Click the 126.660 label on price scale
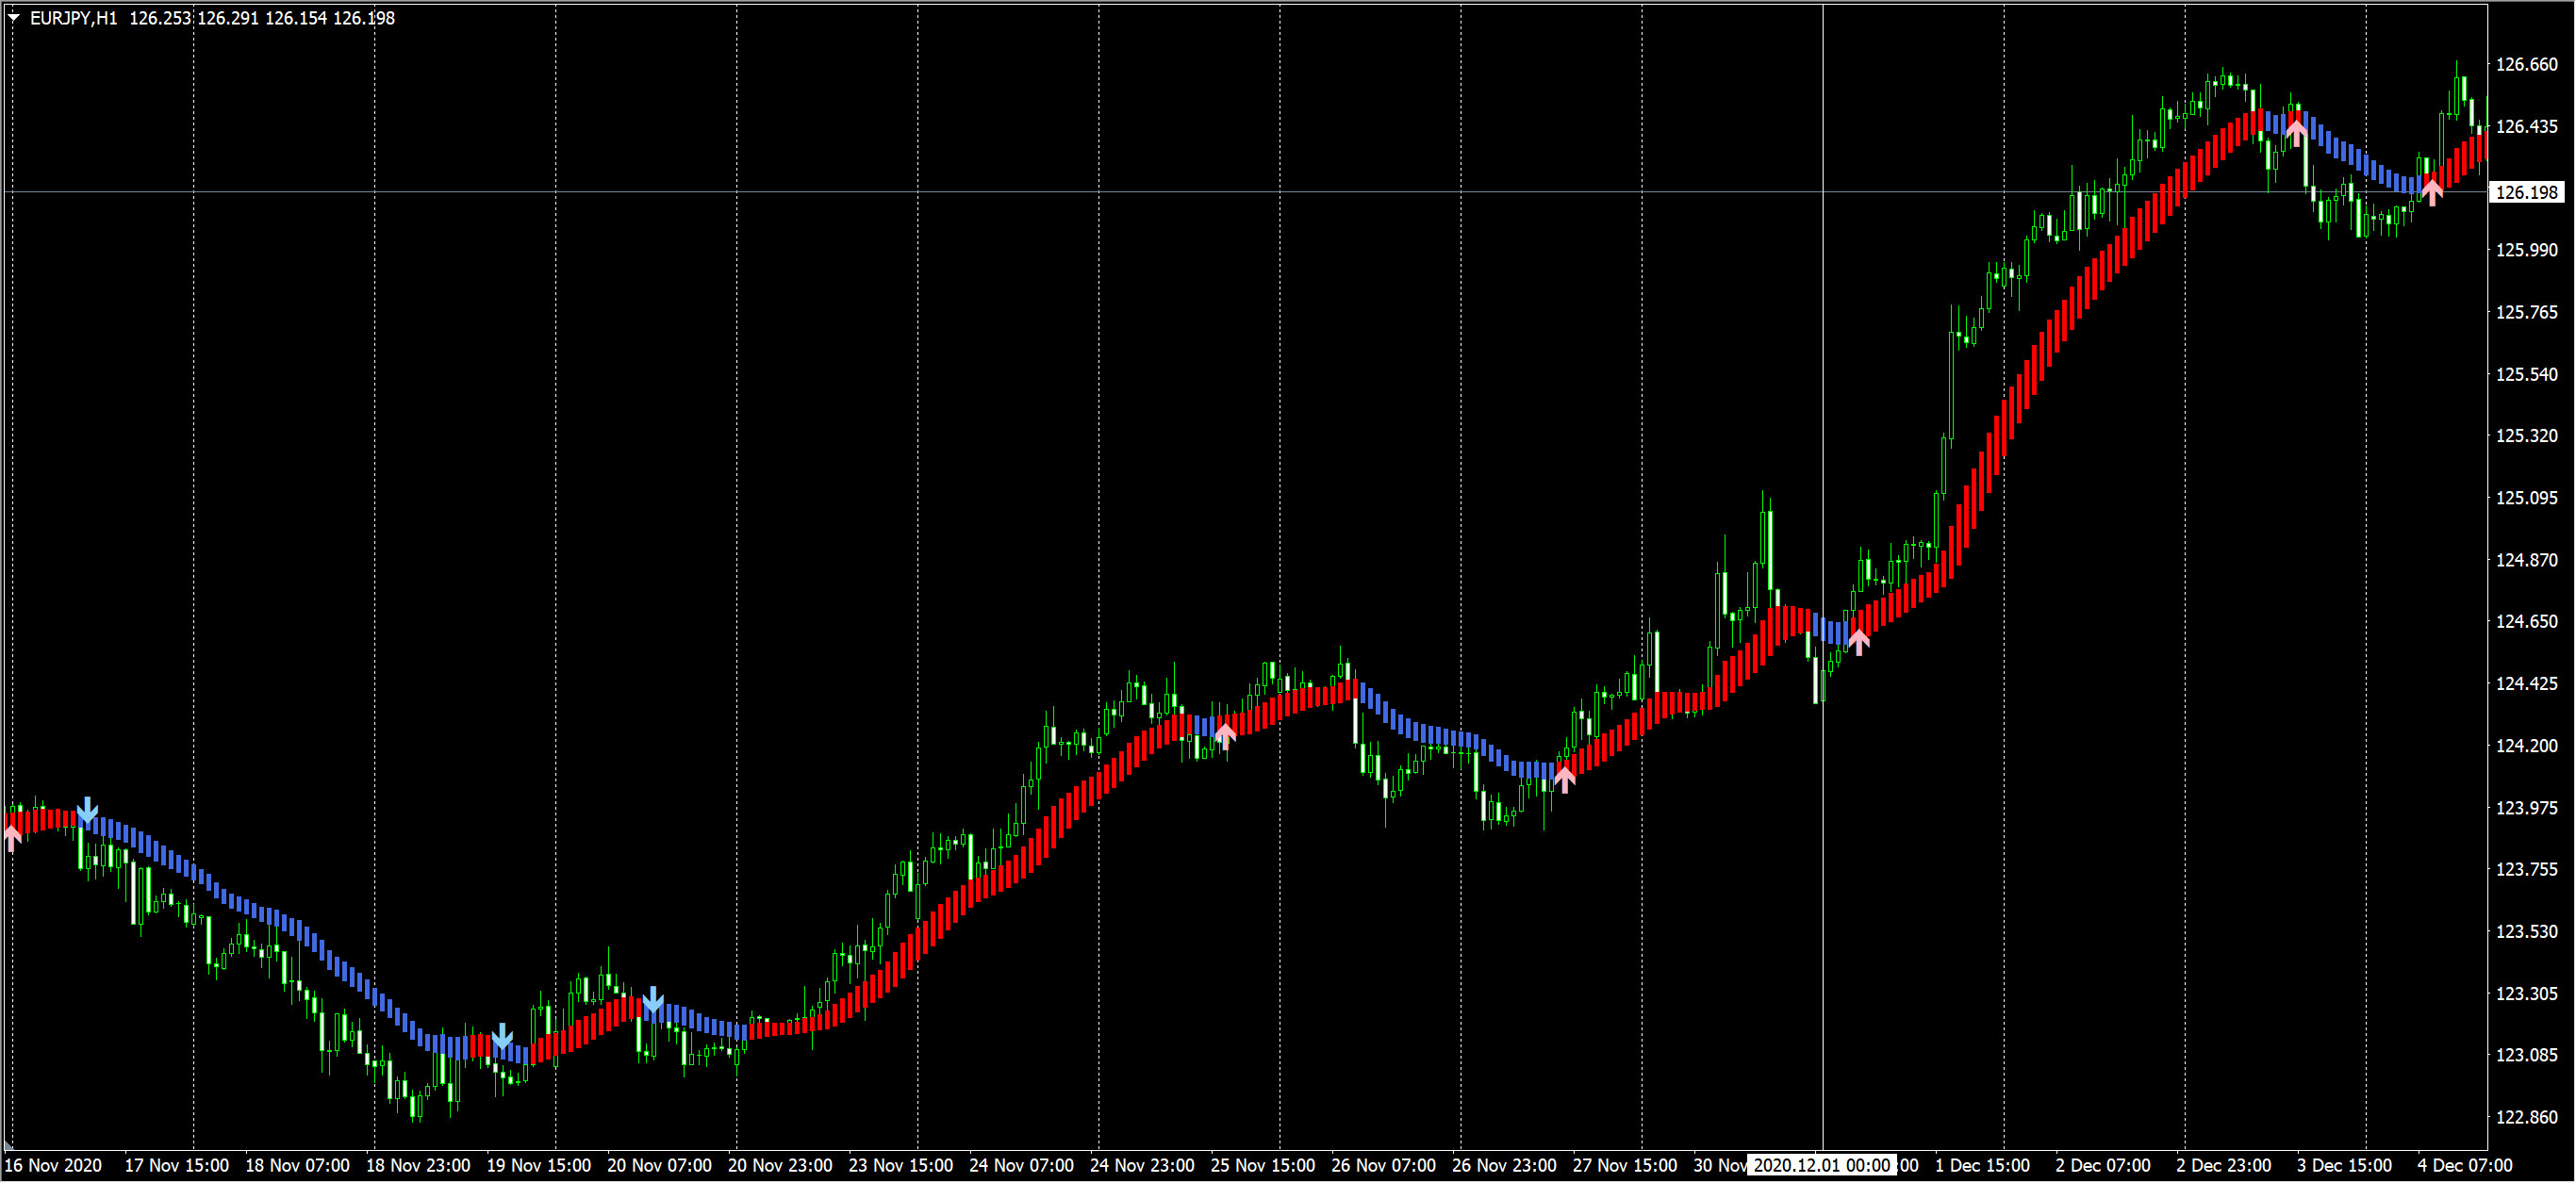 (x=2526, y=65)
